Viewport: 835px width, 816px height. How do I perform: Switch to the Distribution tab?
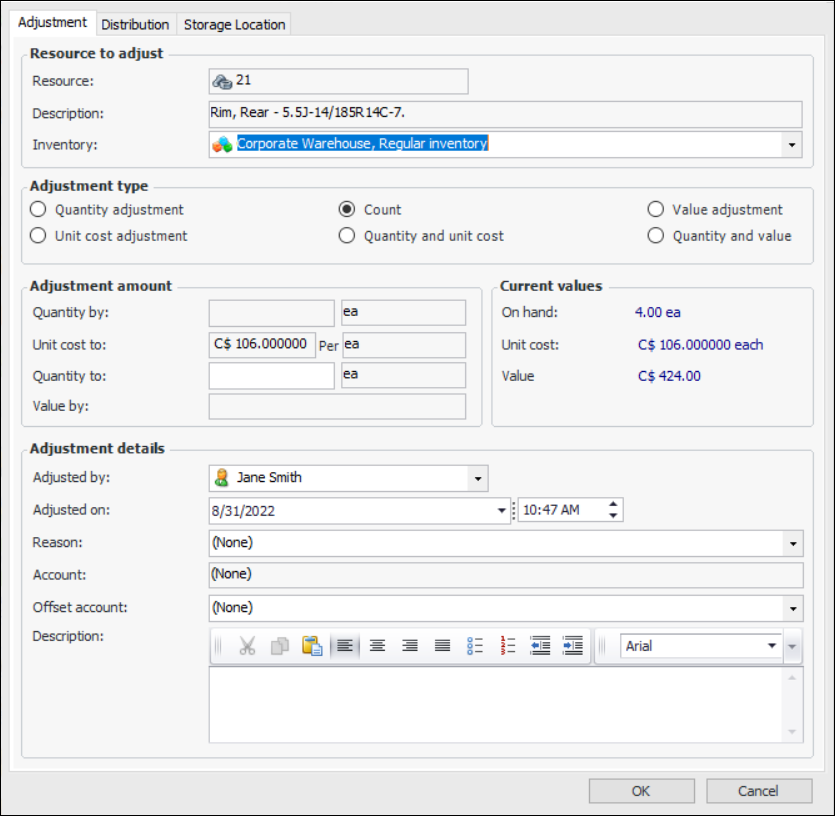pyautogui.click(x=135, y=24)
